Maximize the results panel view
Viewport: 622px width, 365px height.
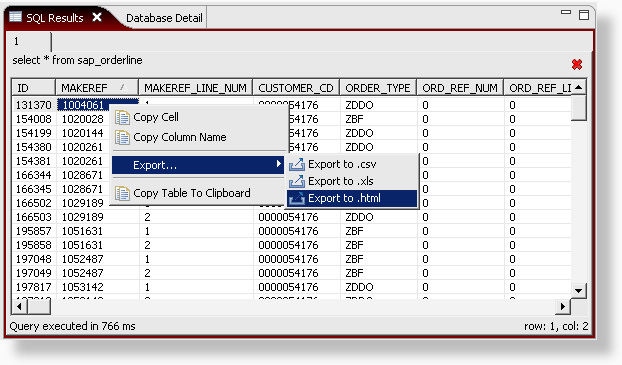tap(584, 15)
